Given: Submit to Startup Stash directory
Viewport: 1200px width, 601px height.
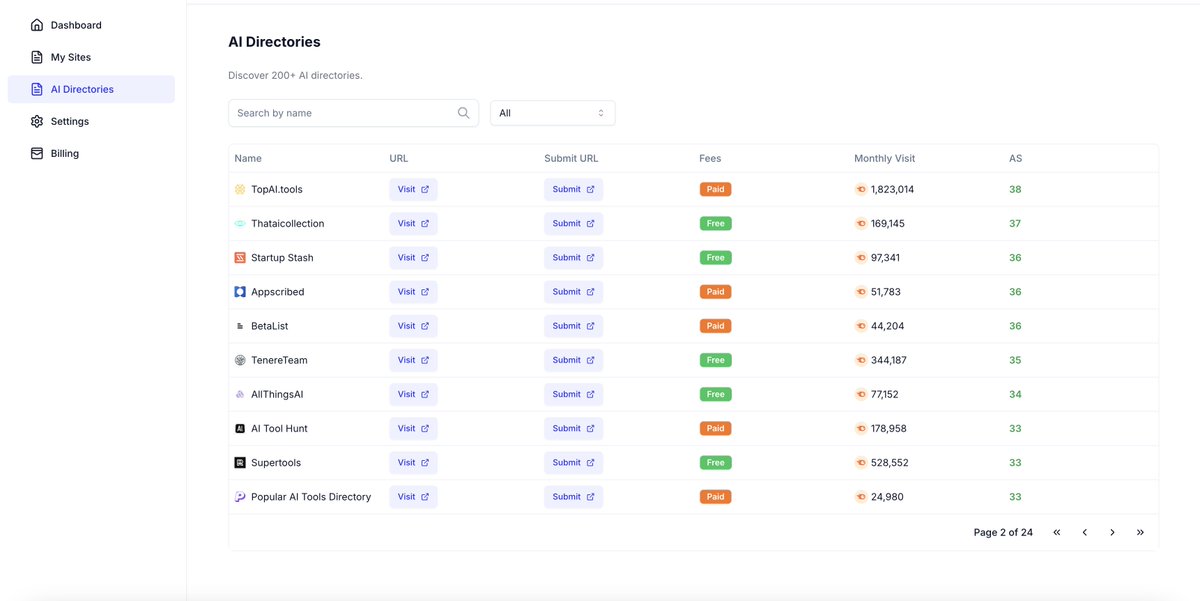Looking at the screenshot, I should (x=574, y=257).
